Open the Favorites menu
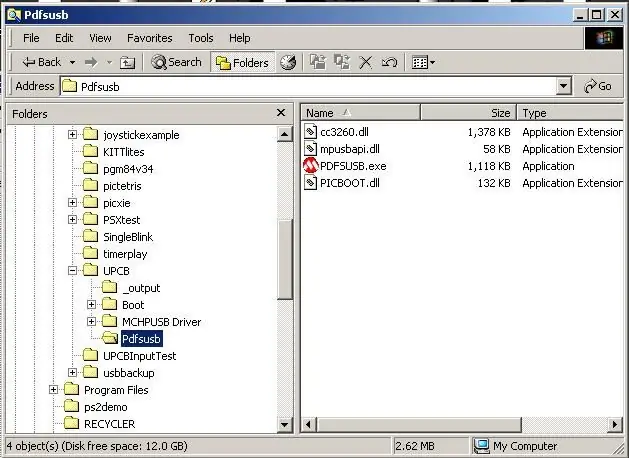 [150, 38]
